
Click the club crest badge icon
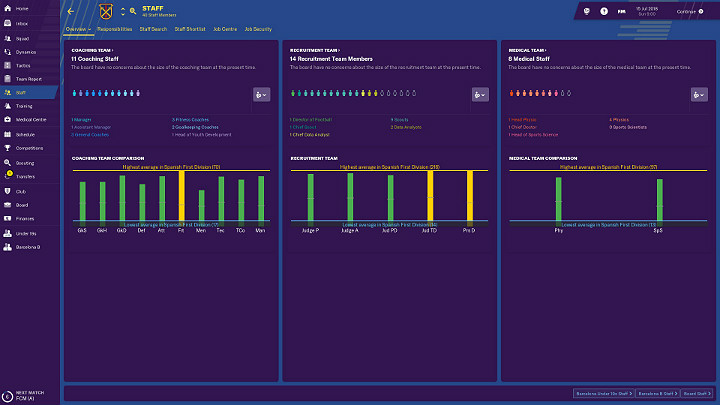pyautogui.click(x=106, y=12)
